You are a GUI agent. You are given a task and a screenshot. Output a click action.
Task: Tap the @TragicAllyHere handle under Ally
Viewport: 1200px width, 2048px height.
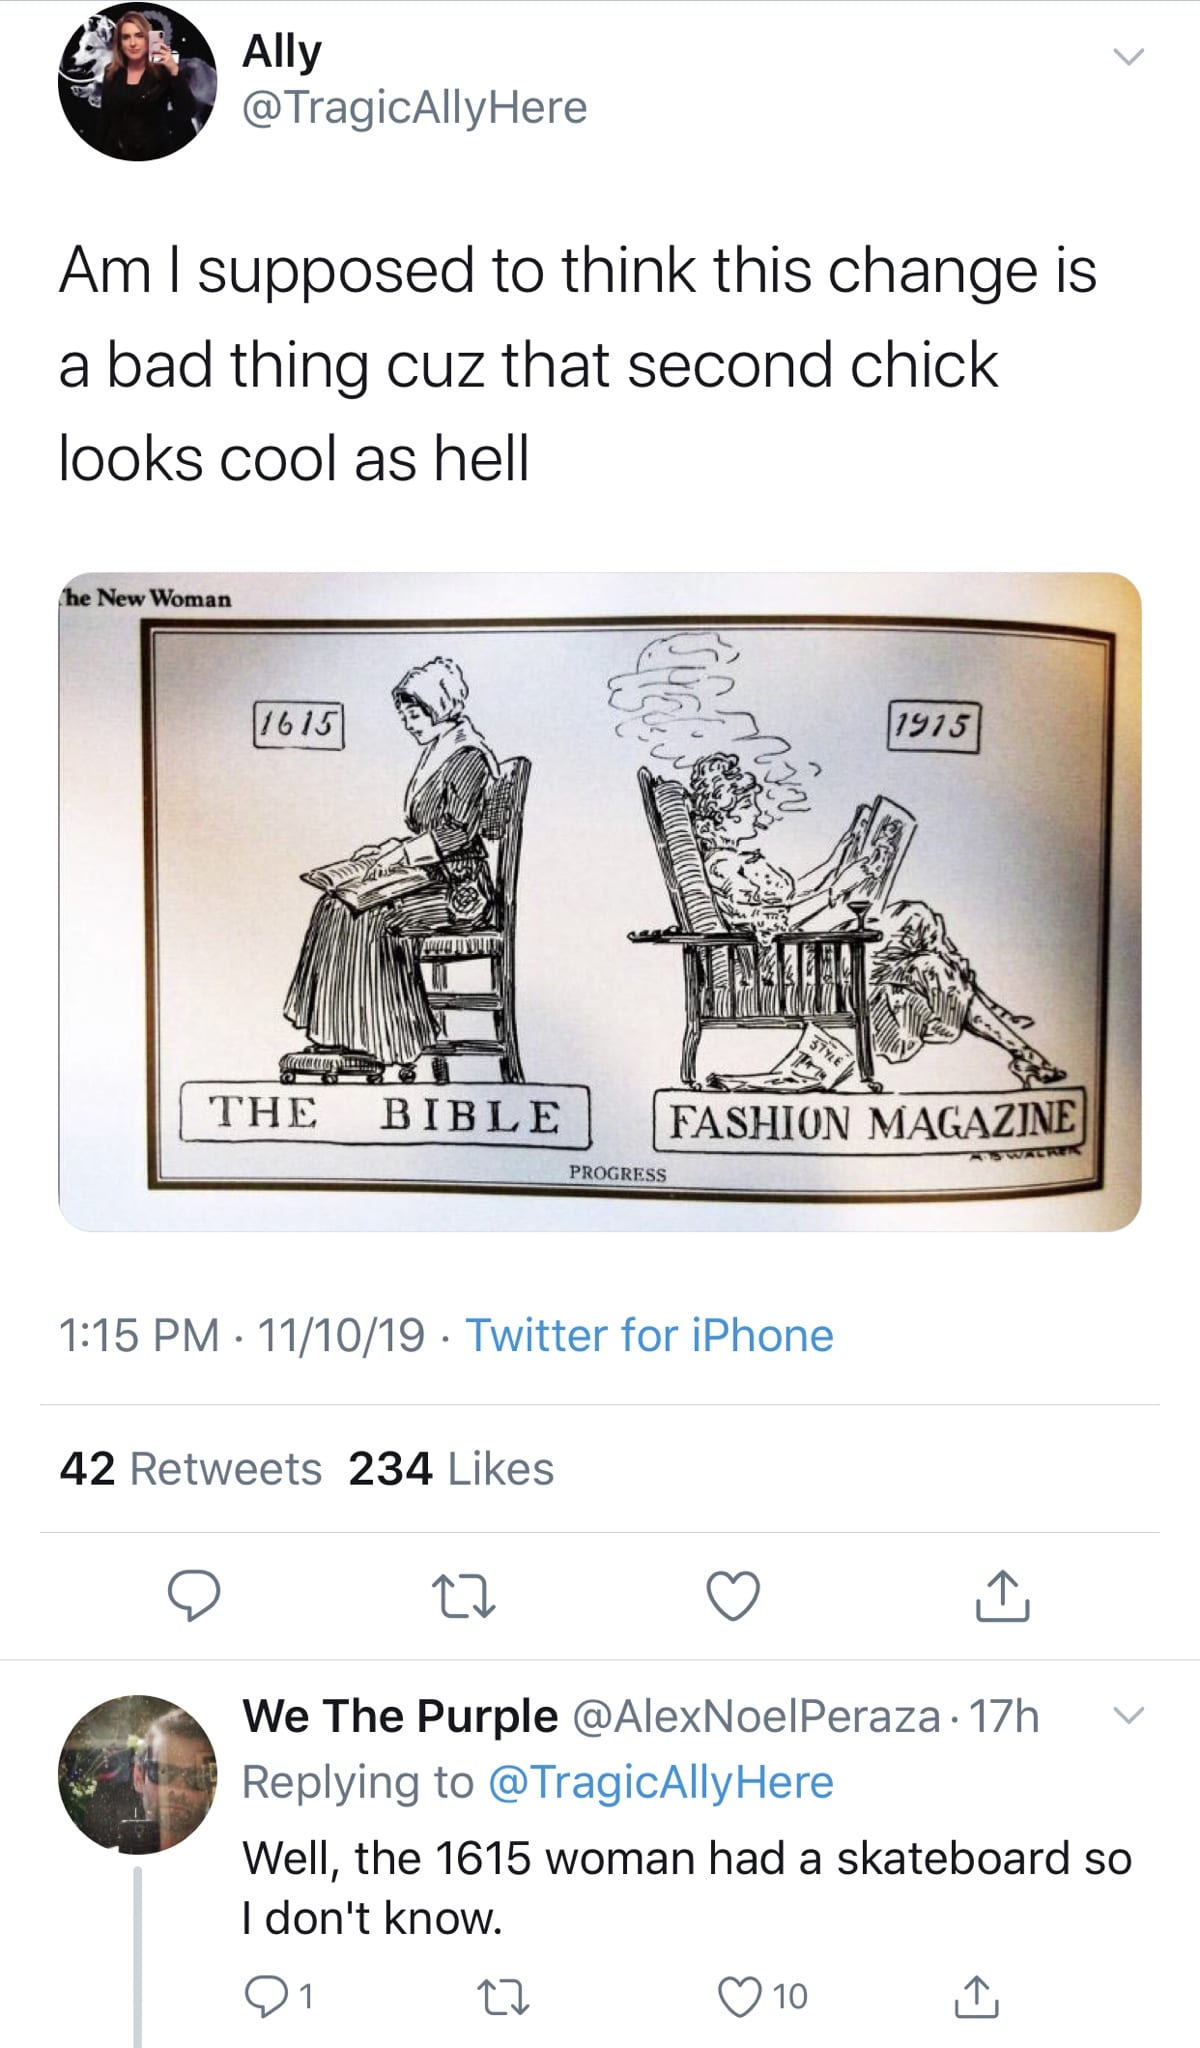coord(415,107)
